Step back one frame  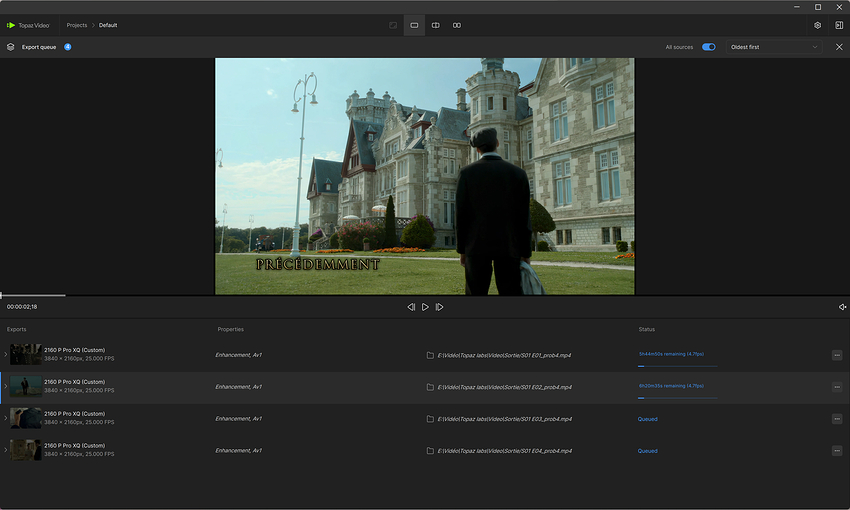411,307
